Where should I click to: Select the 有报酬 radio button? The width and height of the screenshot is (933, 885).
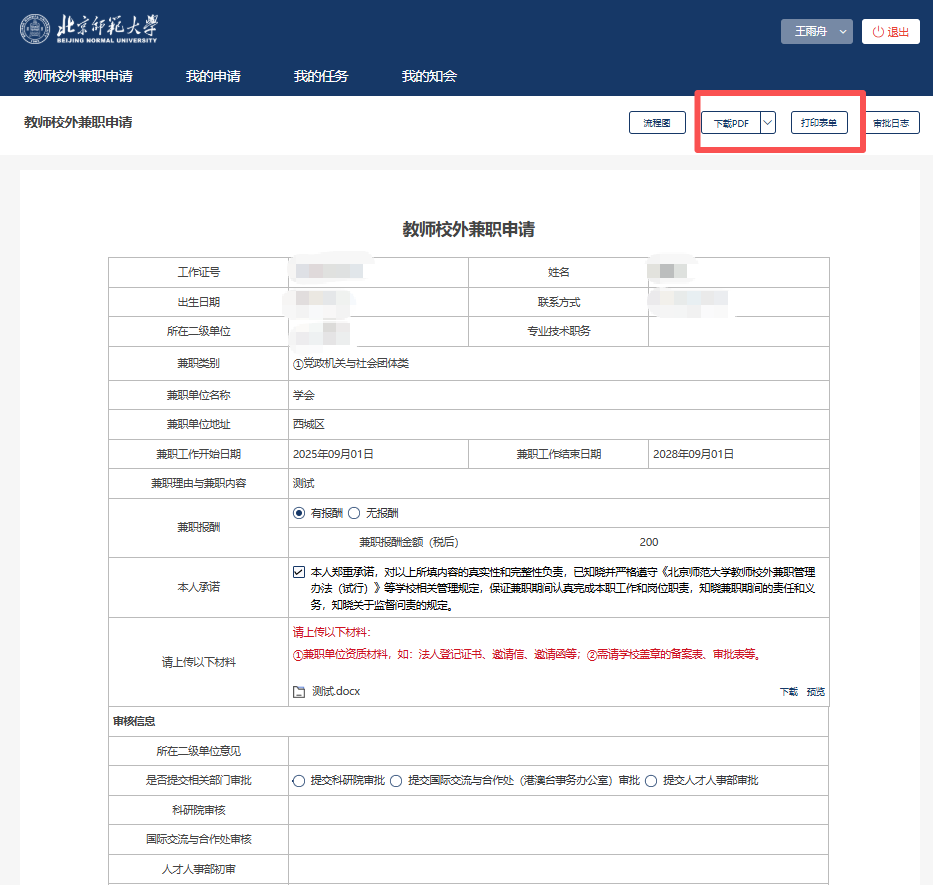point(299,513)
